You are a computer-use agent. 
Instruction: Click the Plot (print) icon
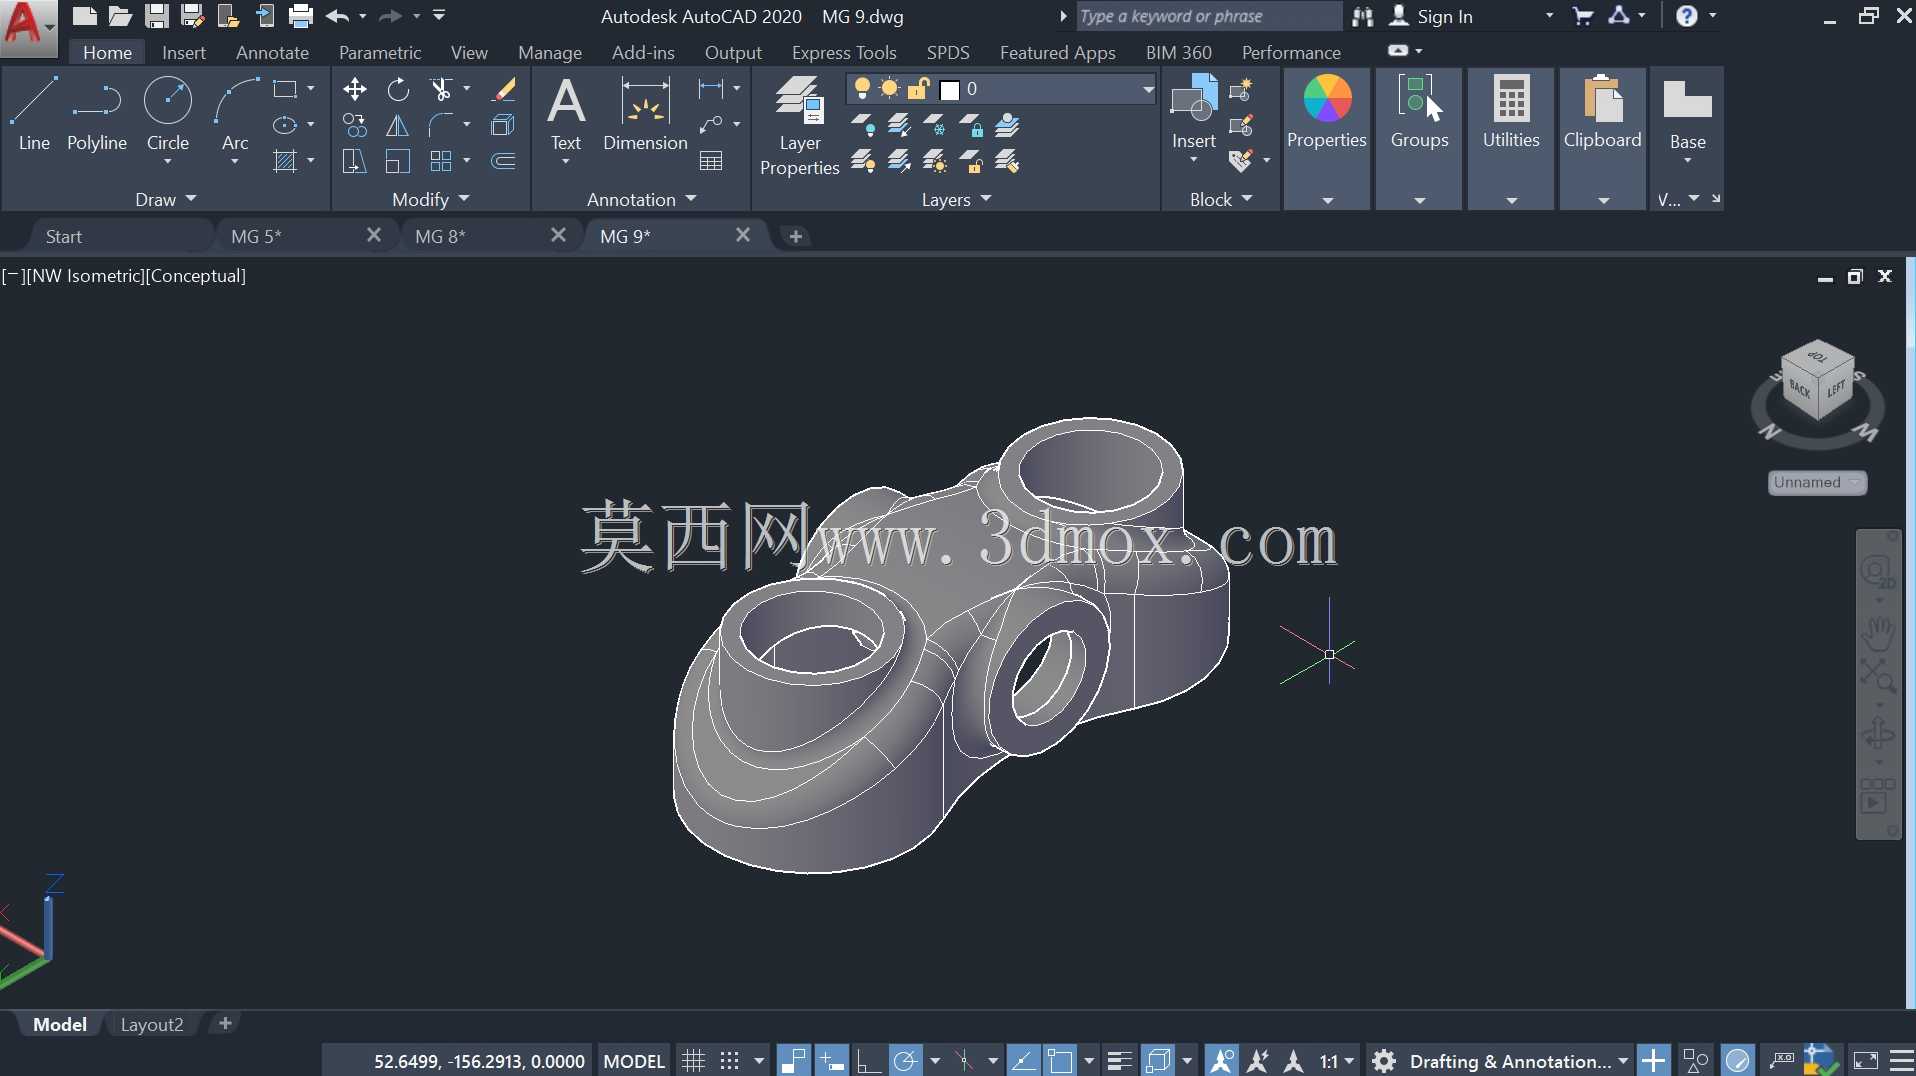pos(301,16)
